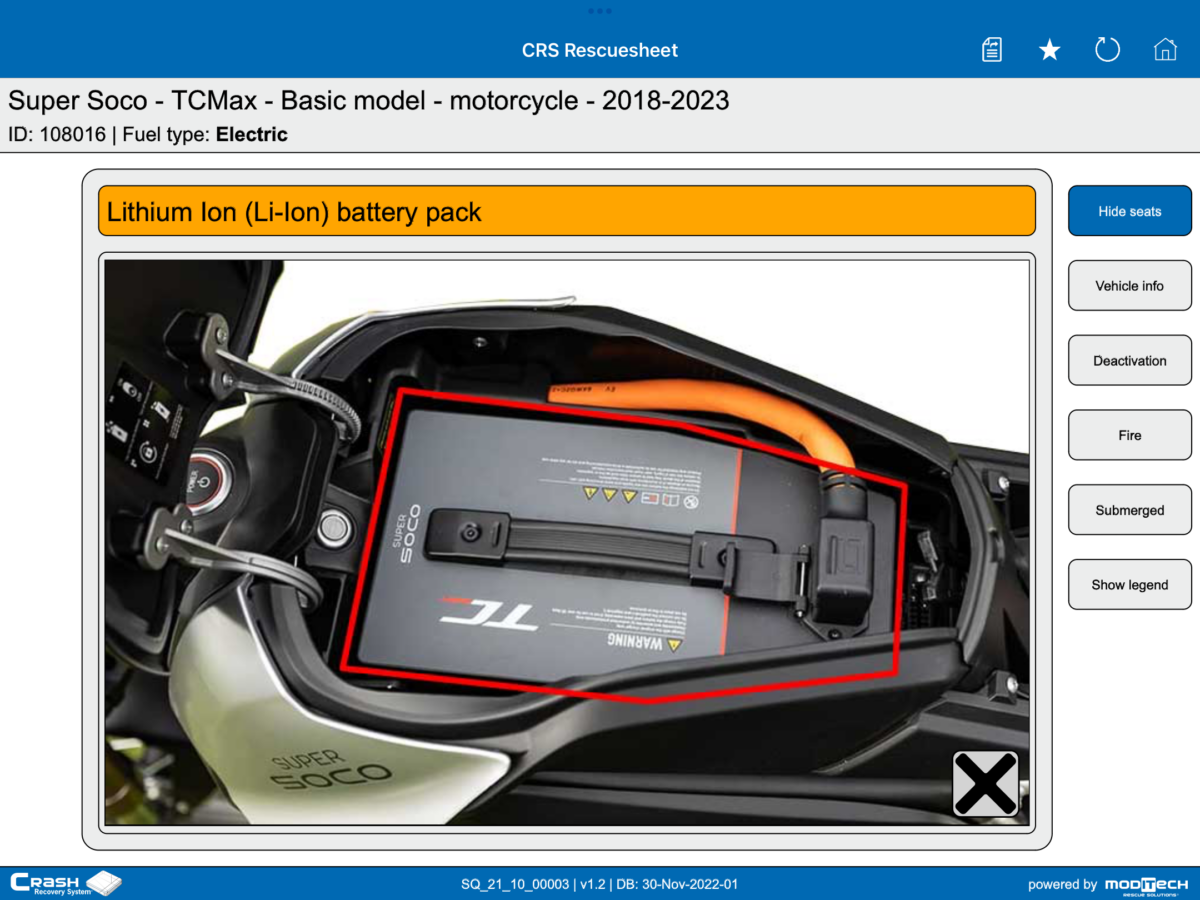Open Submerged vehicle procedures
Image resolution: width=1200 pixels, height=900 pixels.
point(1129,509)
